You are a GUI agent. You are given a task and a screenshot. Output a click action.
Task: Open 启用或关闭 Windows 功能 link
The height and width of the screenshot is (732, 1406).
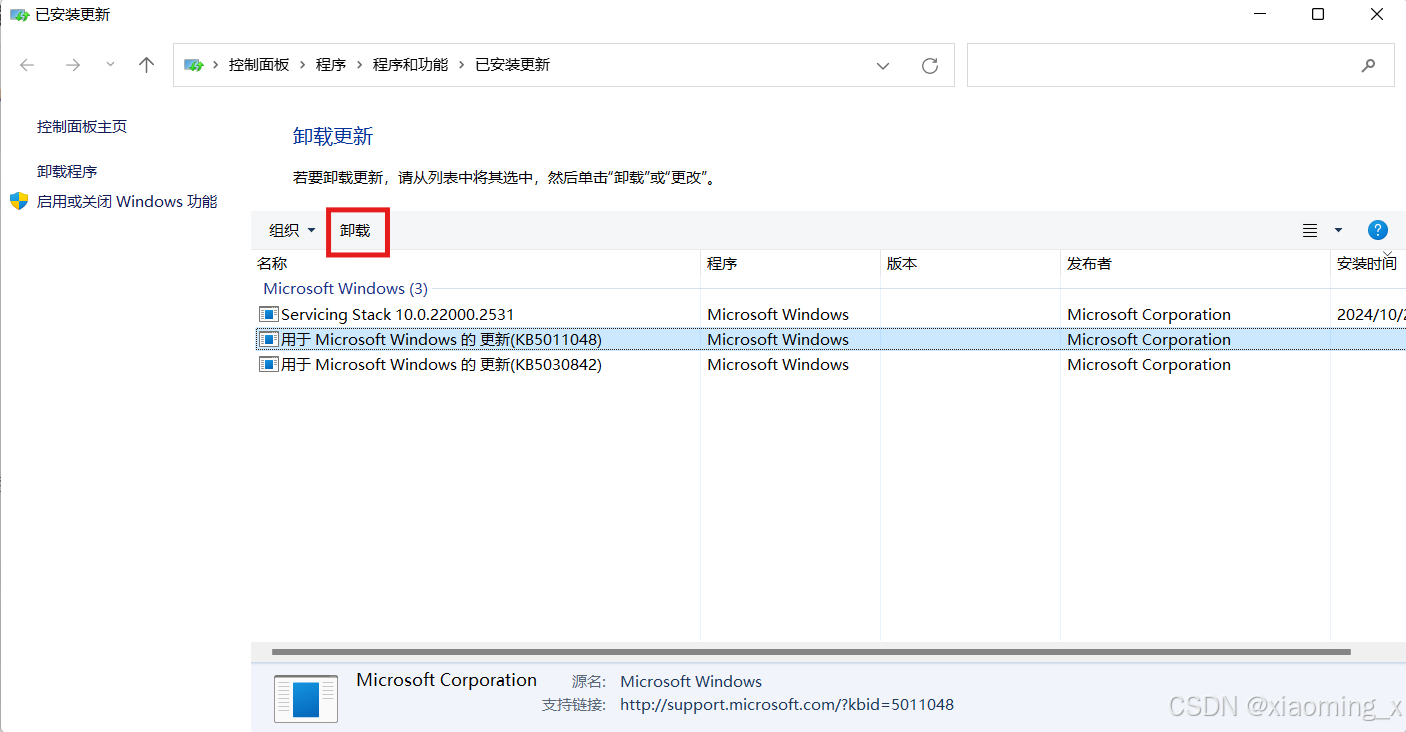[127, 202]
